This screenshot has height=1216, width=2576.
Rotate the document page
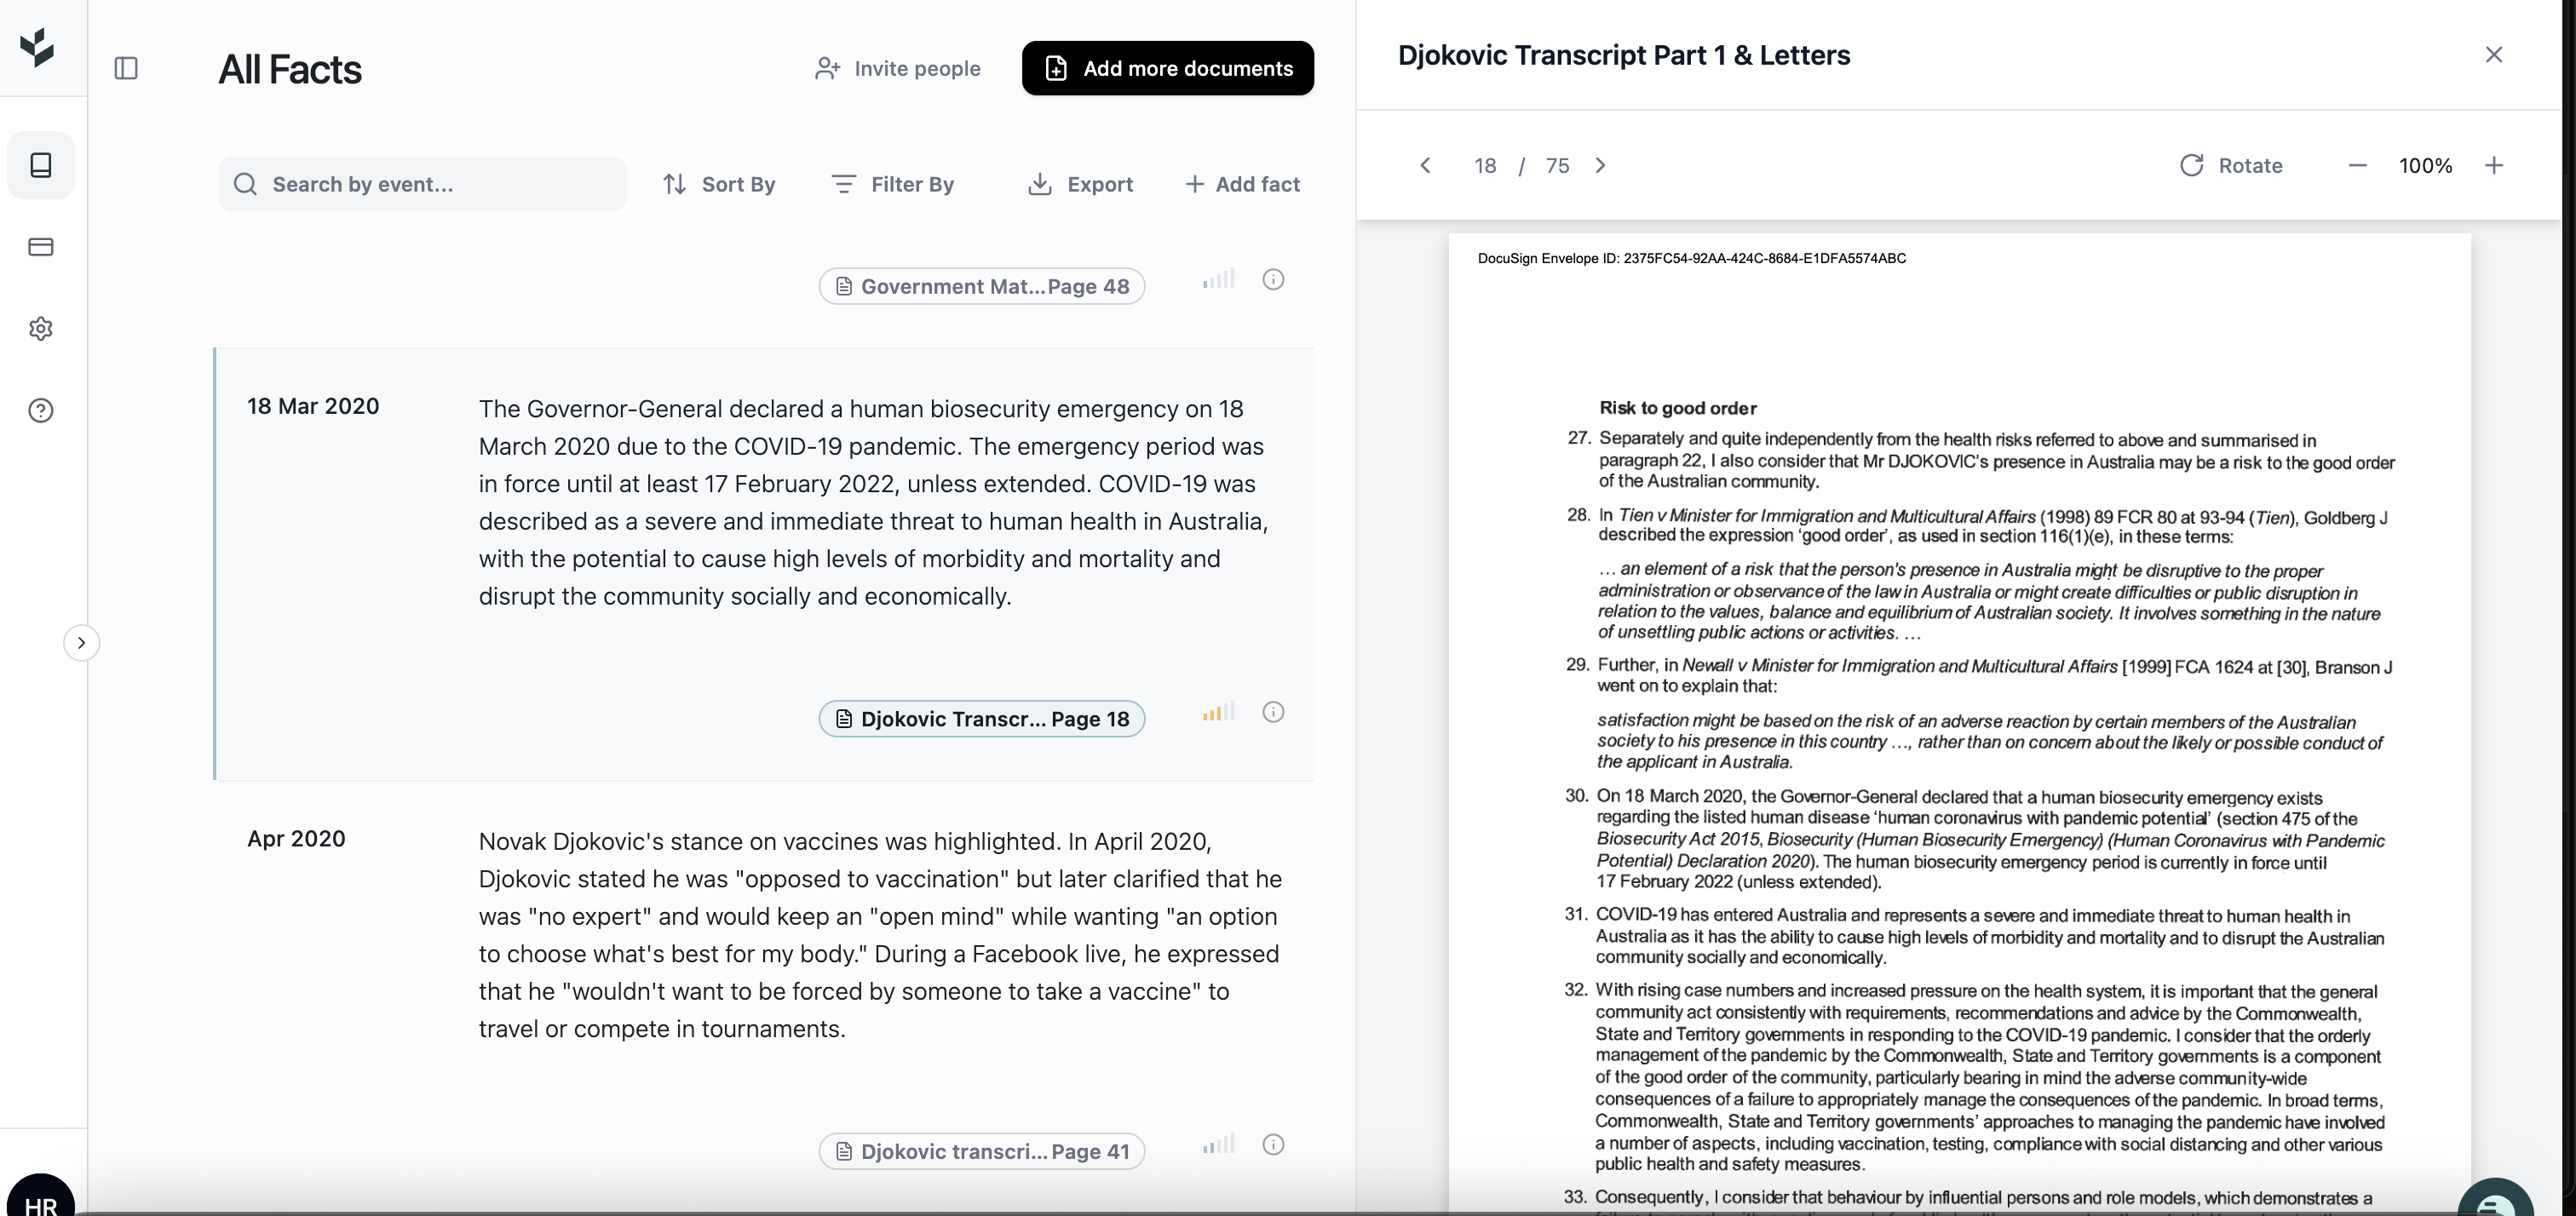pos(2231,165)
